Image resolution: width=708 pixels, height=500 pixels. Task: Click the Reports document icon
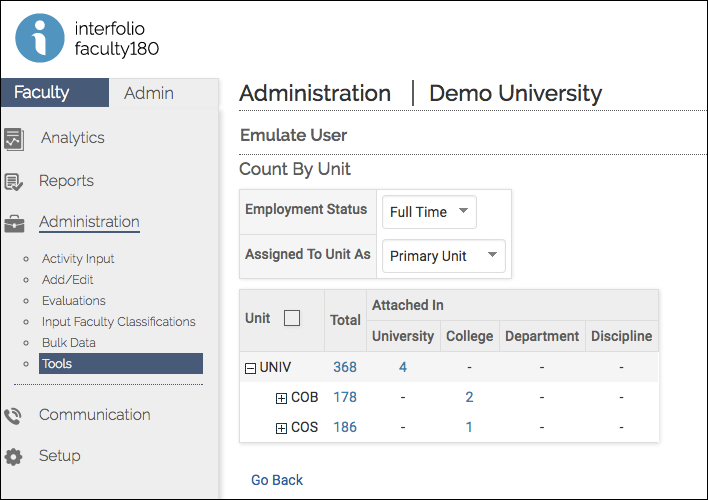[x=14, y=181]
